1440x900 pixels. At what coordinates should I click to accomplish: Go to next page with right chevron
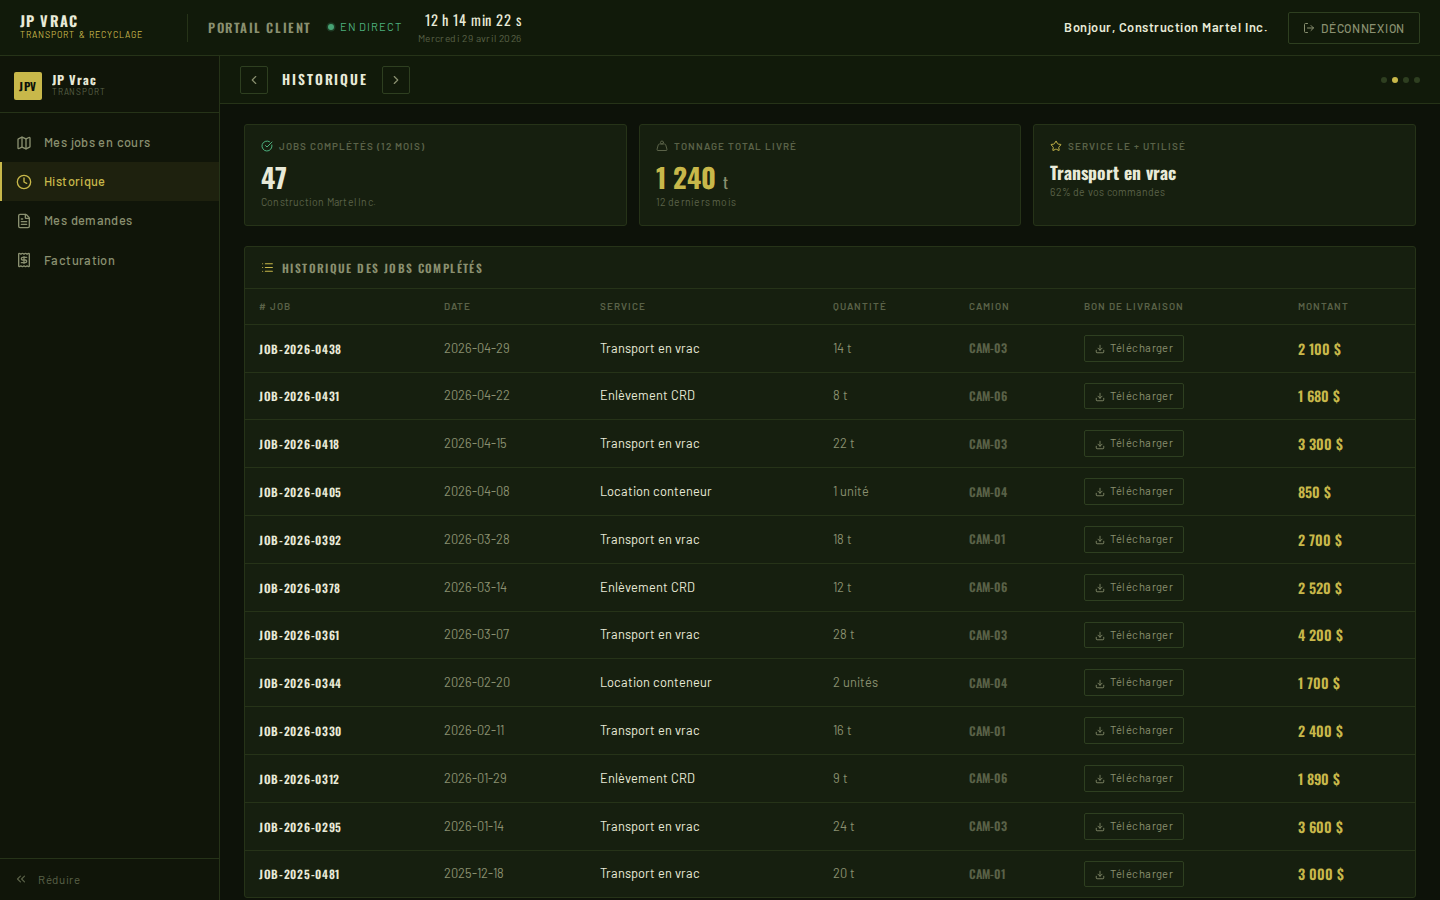(396, 80)
